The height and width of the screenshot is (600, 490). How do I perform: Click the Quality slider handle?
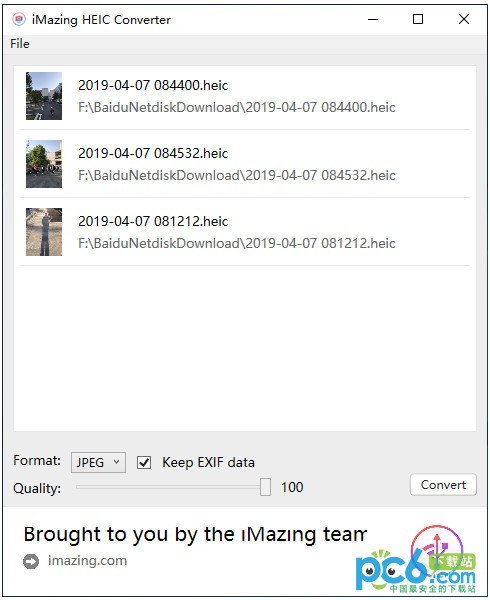click(x=265, y=487)
